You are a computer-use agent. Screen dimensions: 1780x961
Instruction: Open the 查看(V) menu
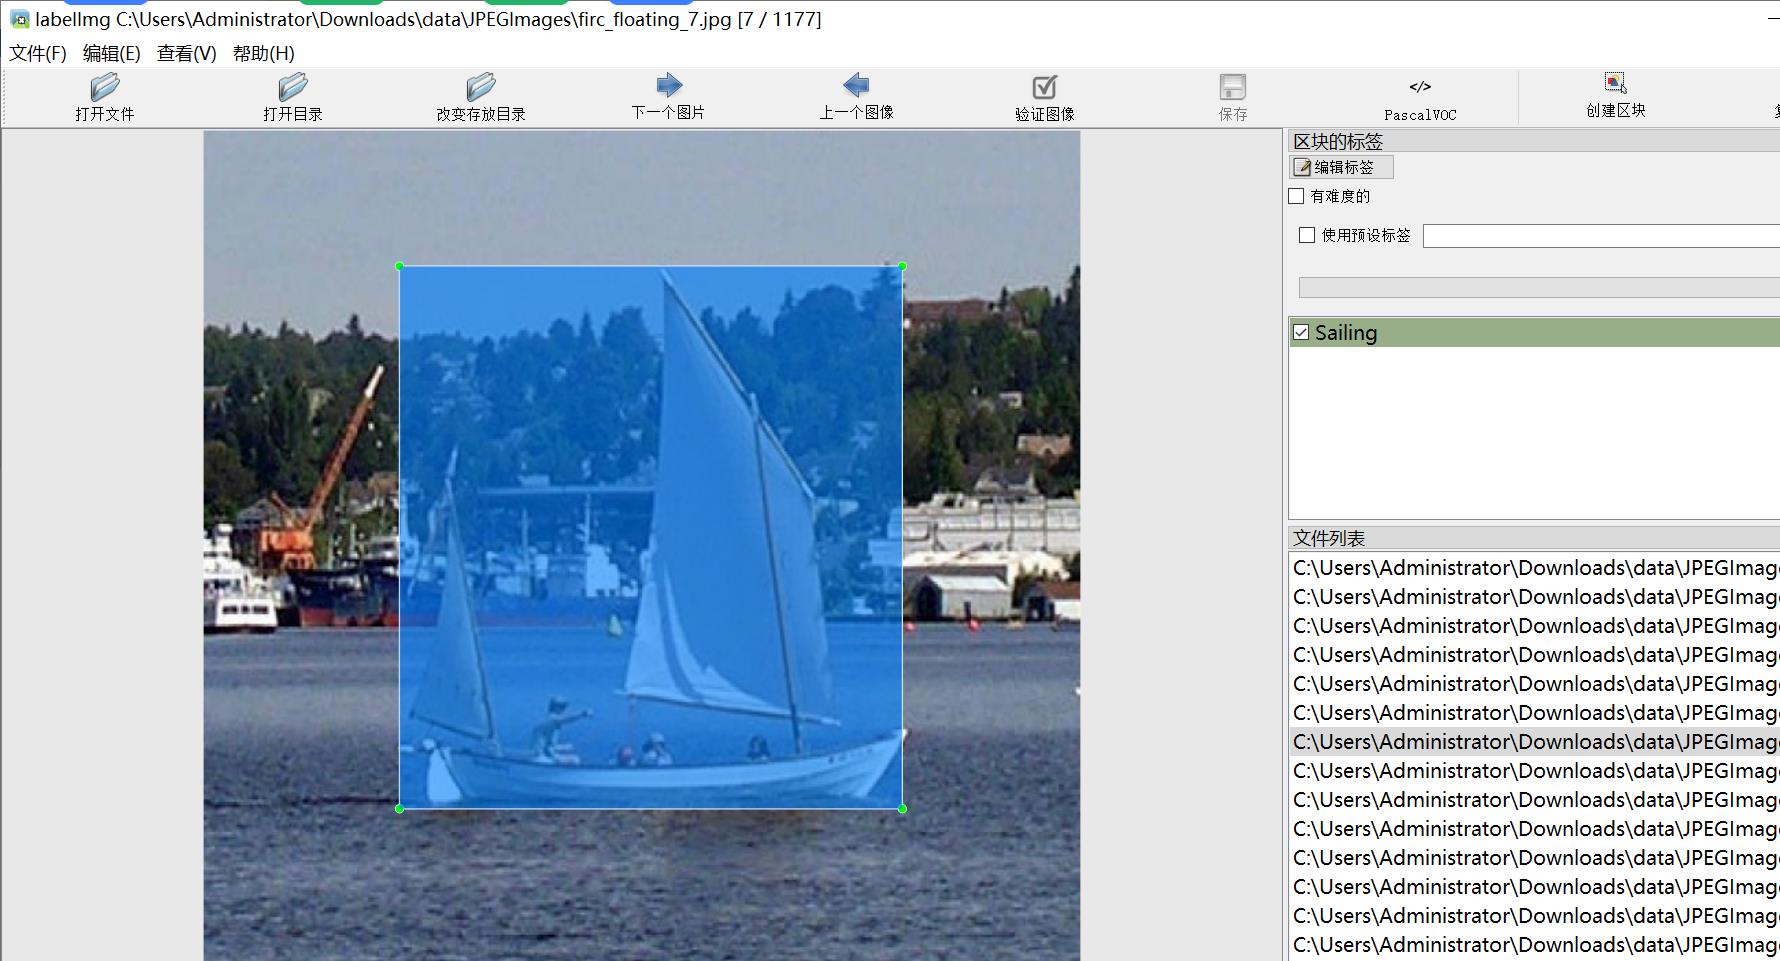point(187,53)
